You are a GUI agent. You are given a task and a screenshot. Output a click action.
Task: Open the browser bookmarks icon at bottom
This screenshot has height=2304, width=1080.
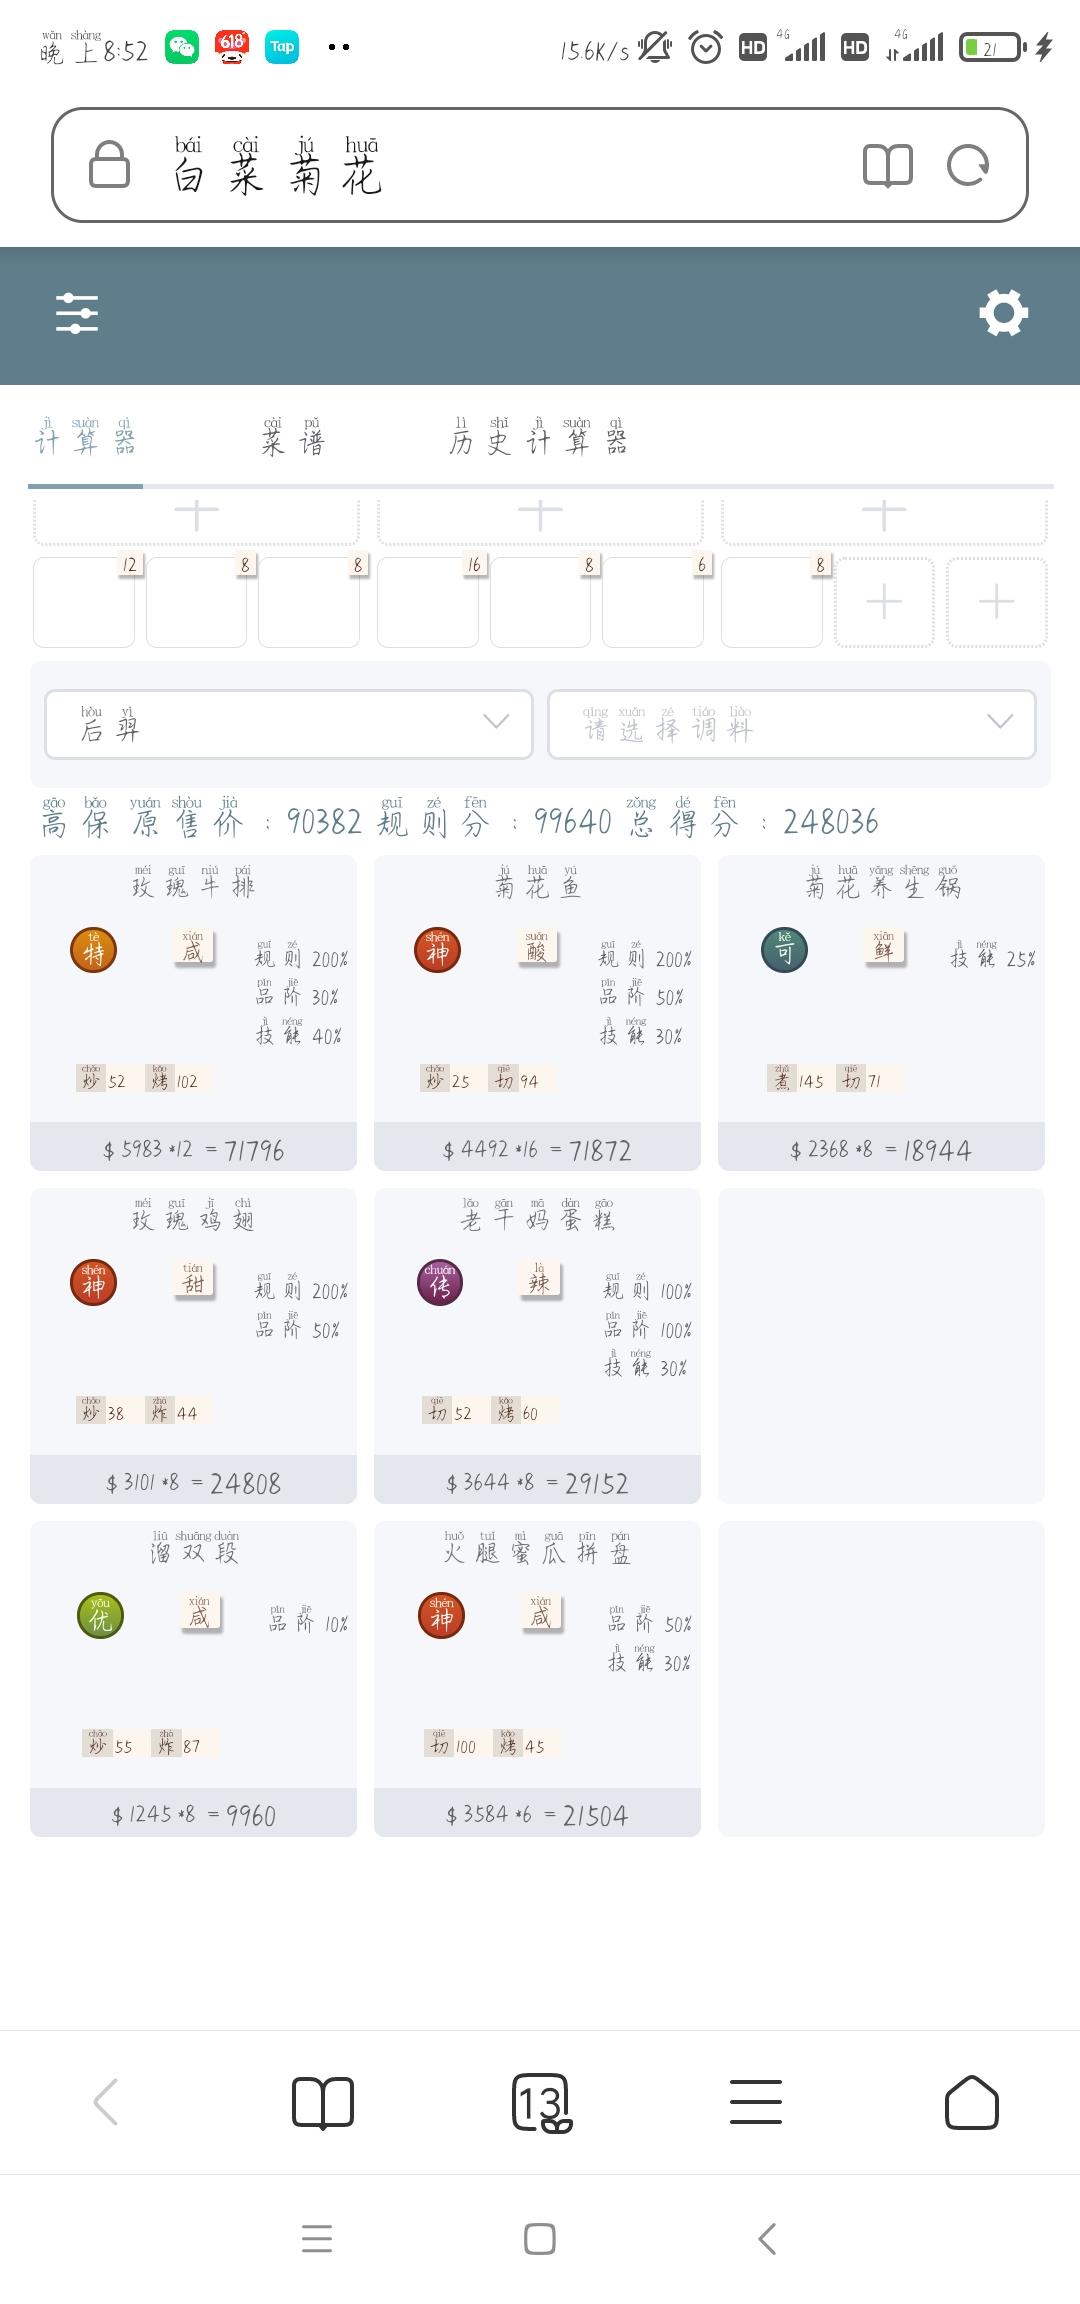click(x=323, y=2101)
